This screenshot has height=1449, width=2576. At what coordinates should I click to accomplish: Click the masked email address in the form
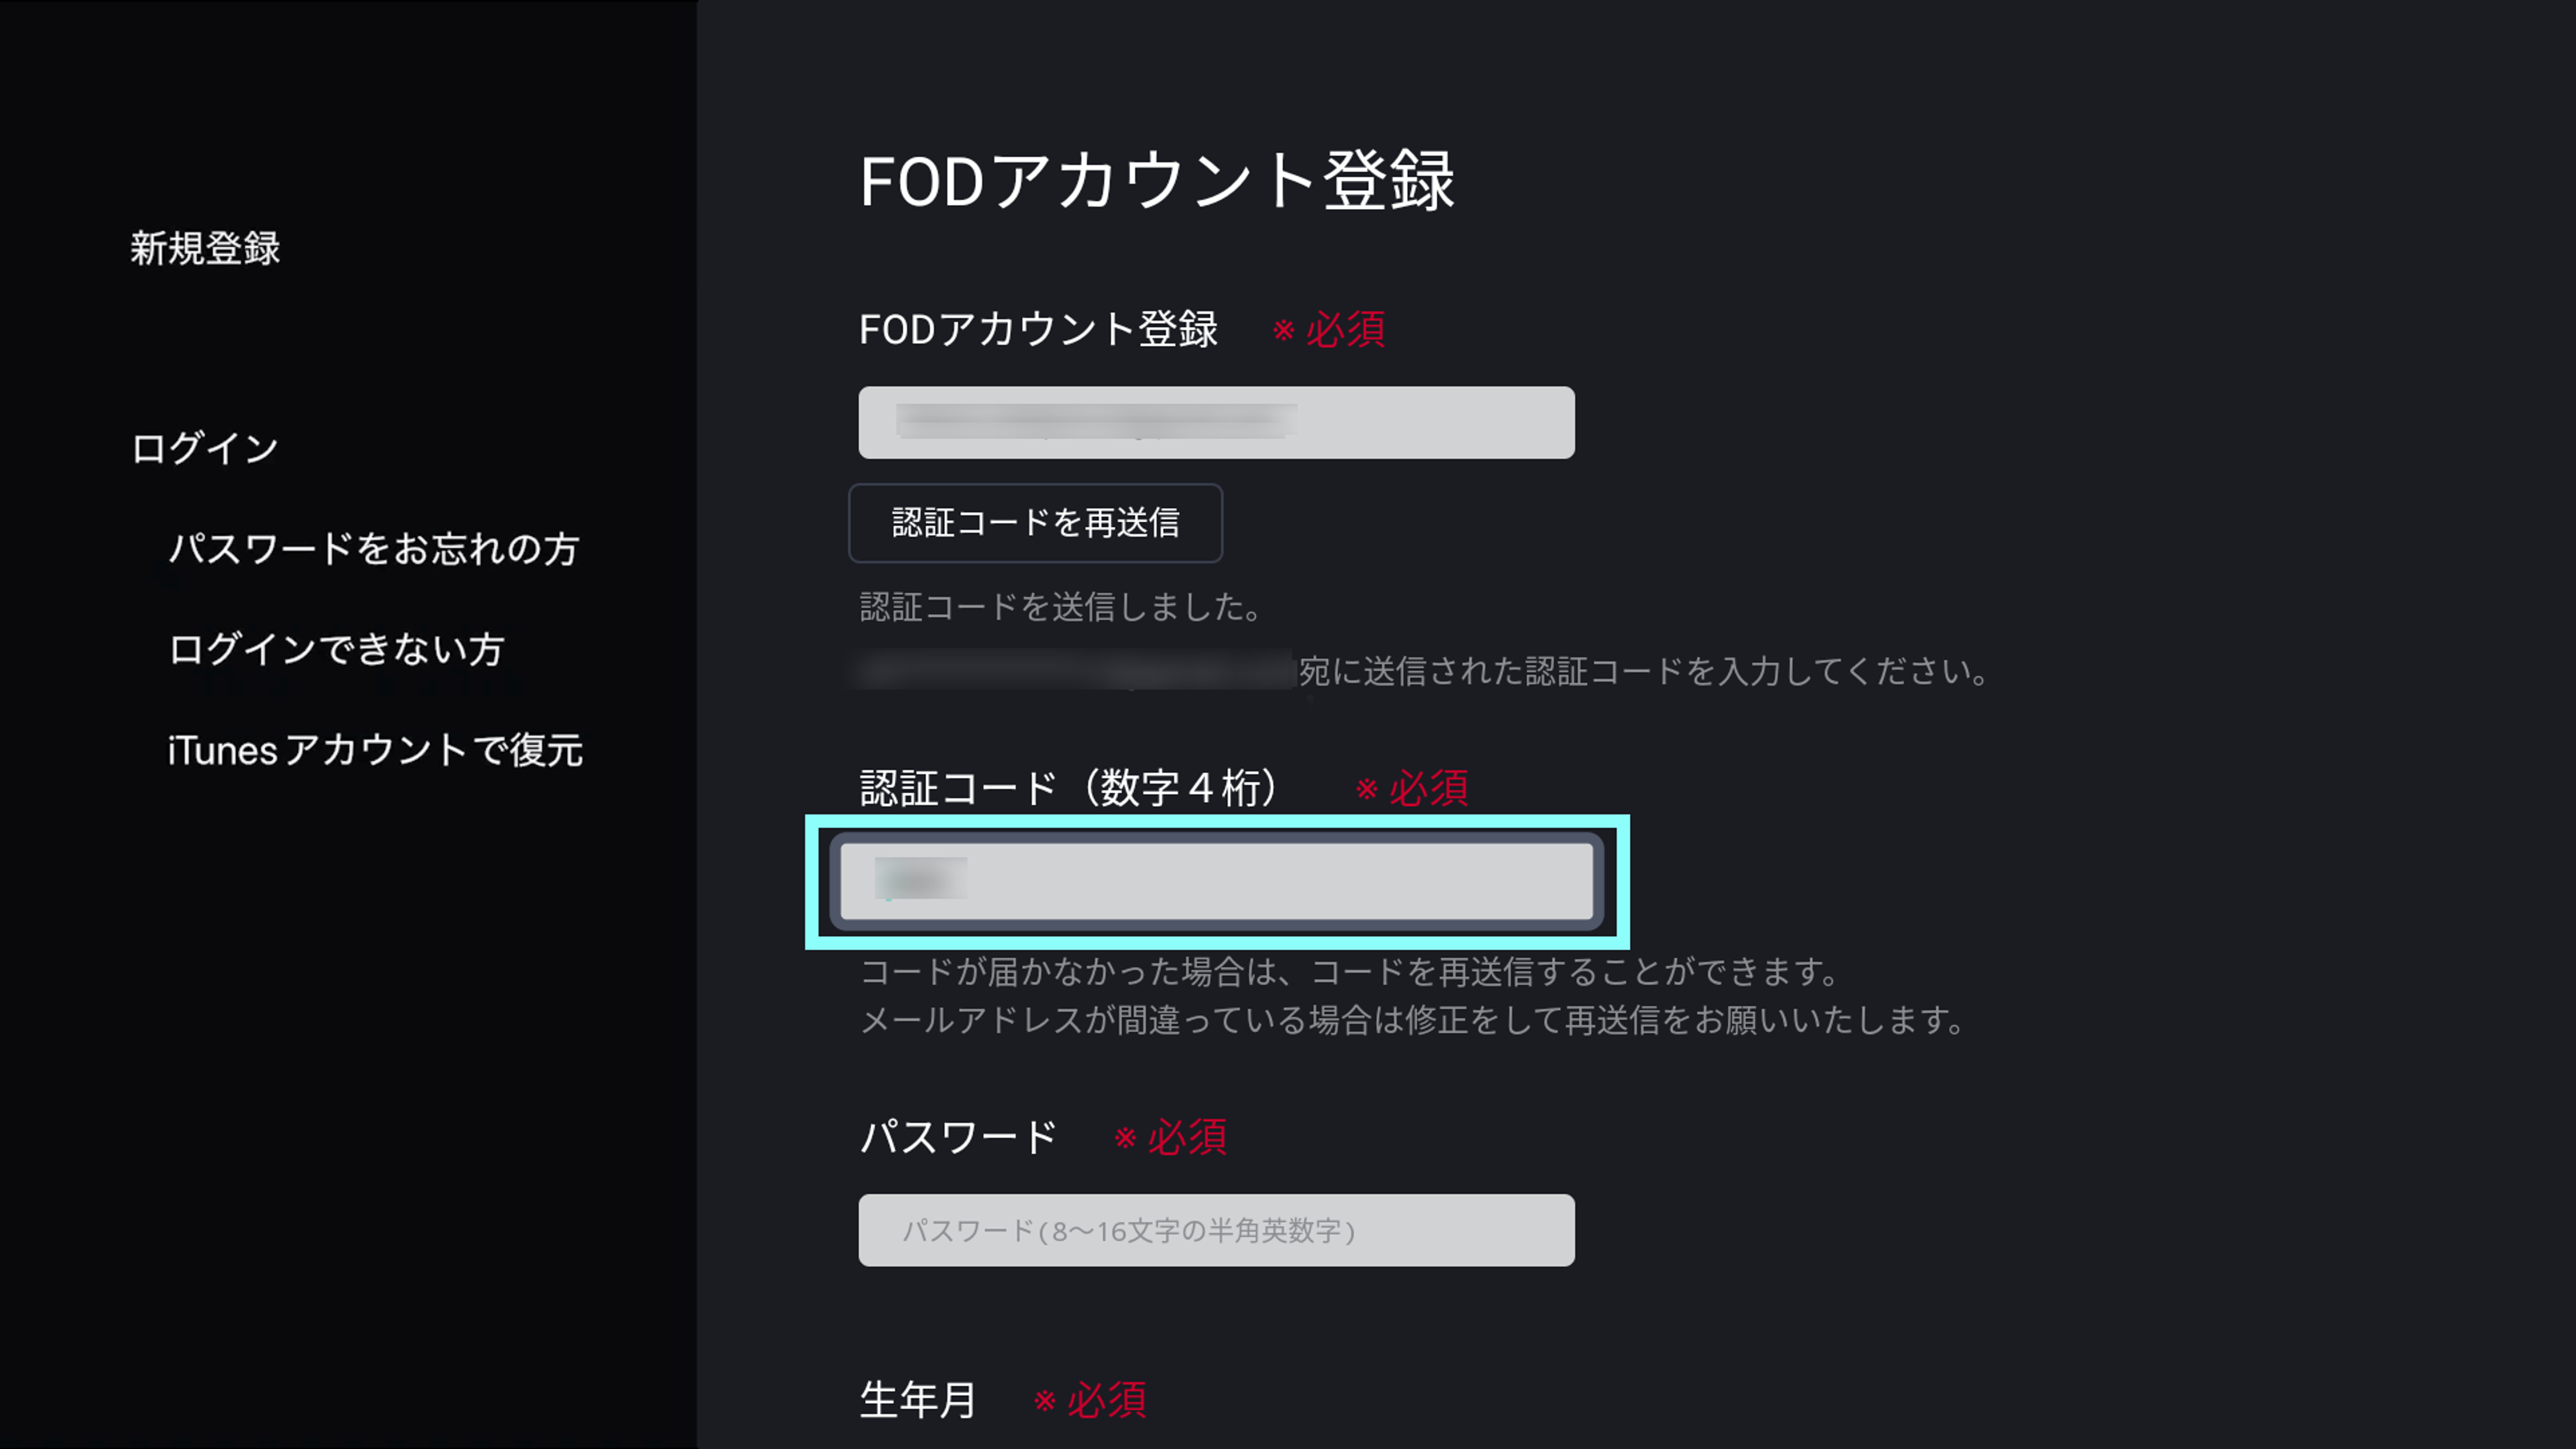(x=1070, y=672)
